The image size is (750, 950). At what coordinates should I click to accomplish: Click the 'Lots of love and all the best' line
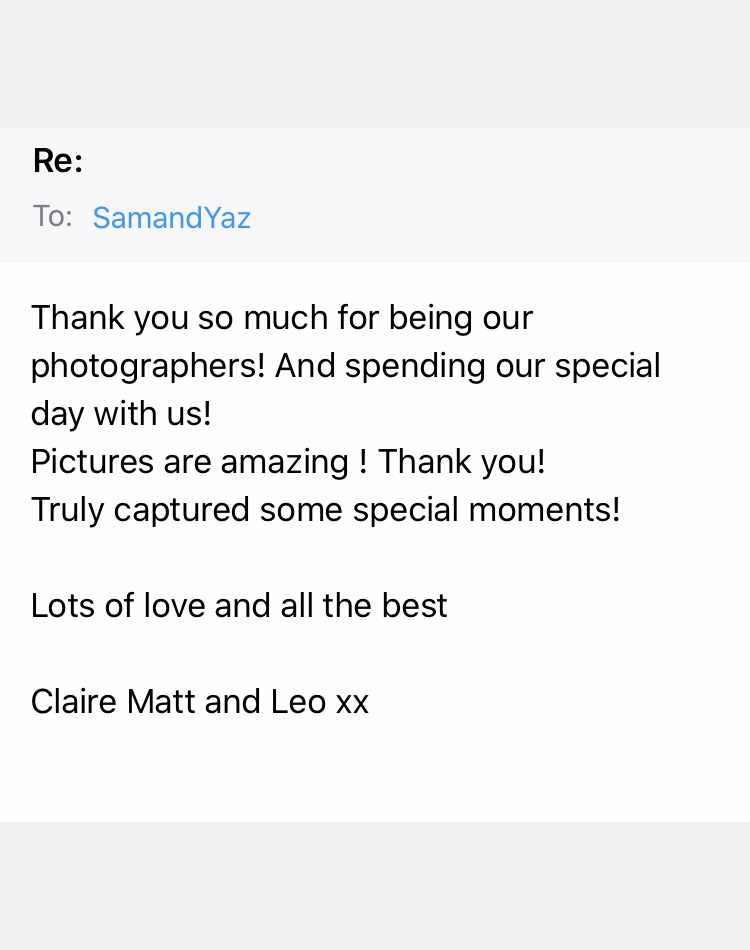pyautogui.click(x=239, y=605)
